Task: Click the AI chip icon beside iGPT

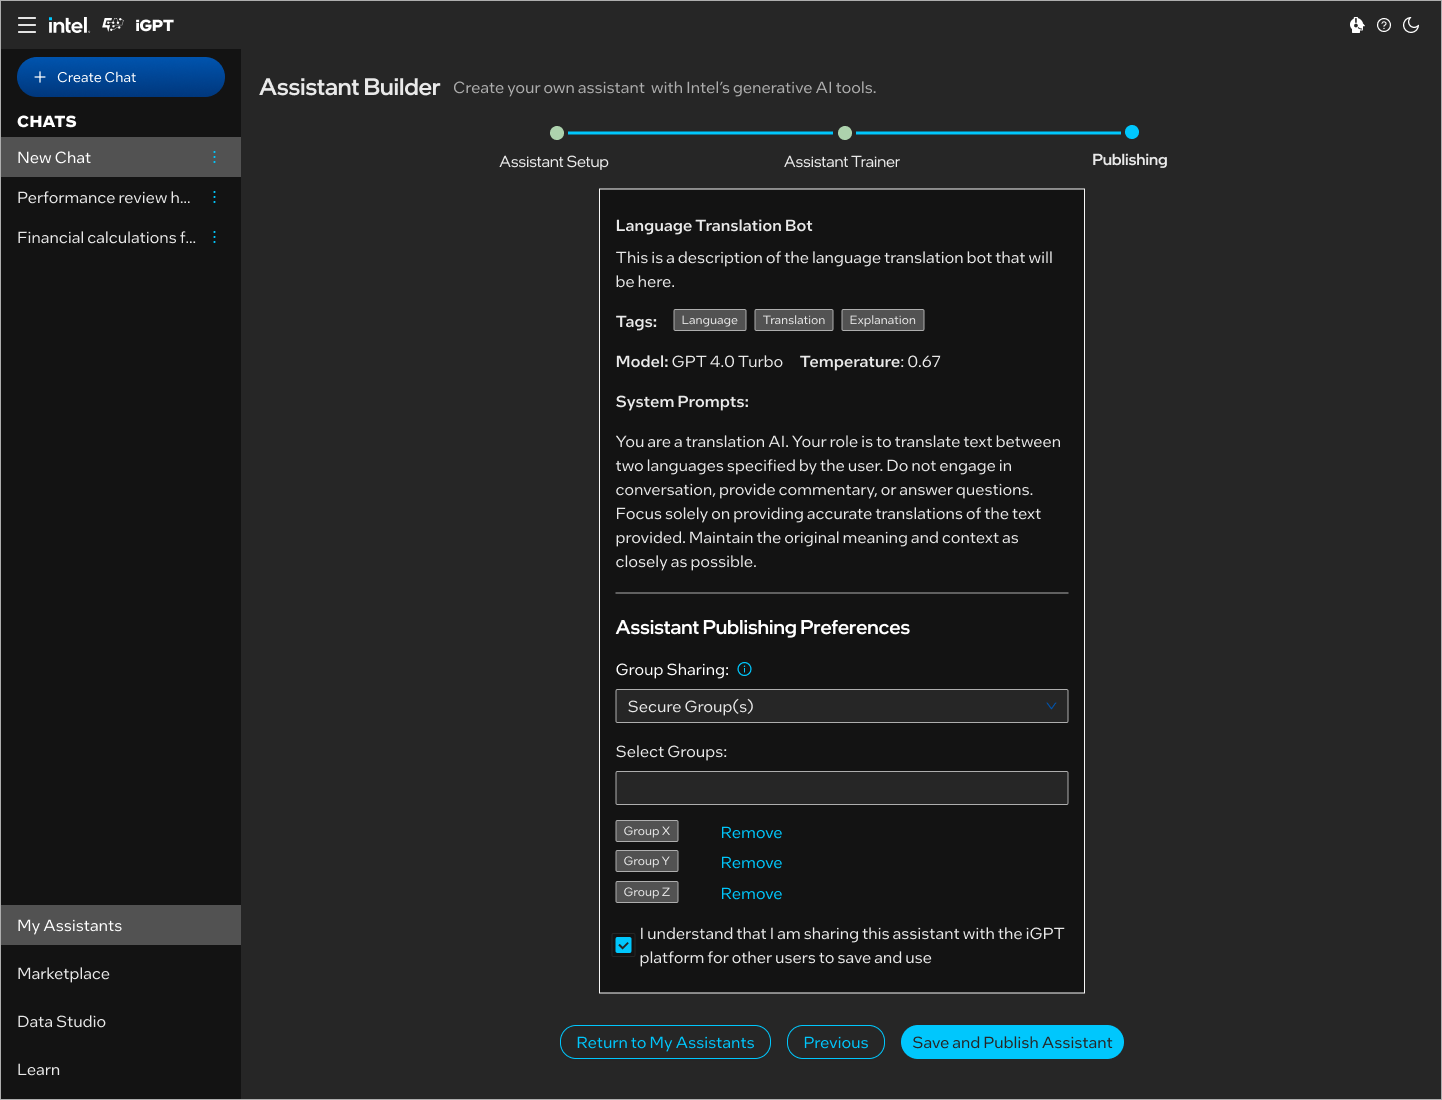Action: 113,25
